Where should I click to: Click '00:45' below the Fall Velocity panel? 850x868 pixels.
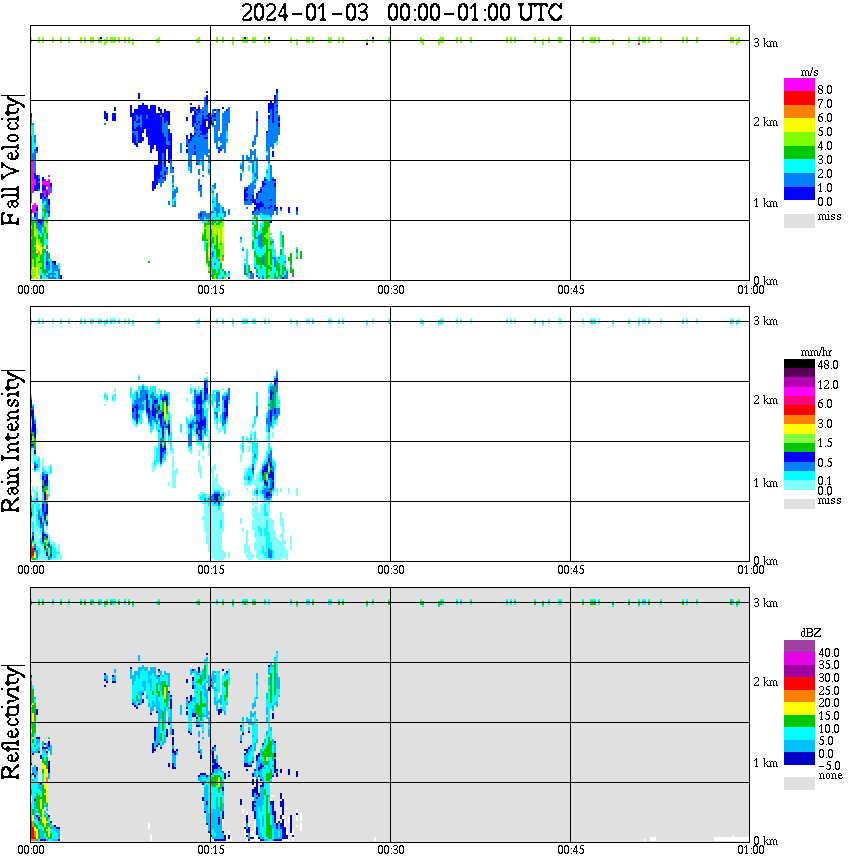[x=571, y=290]
